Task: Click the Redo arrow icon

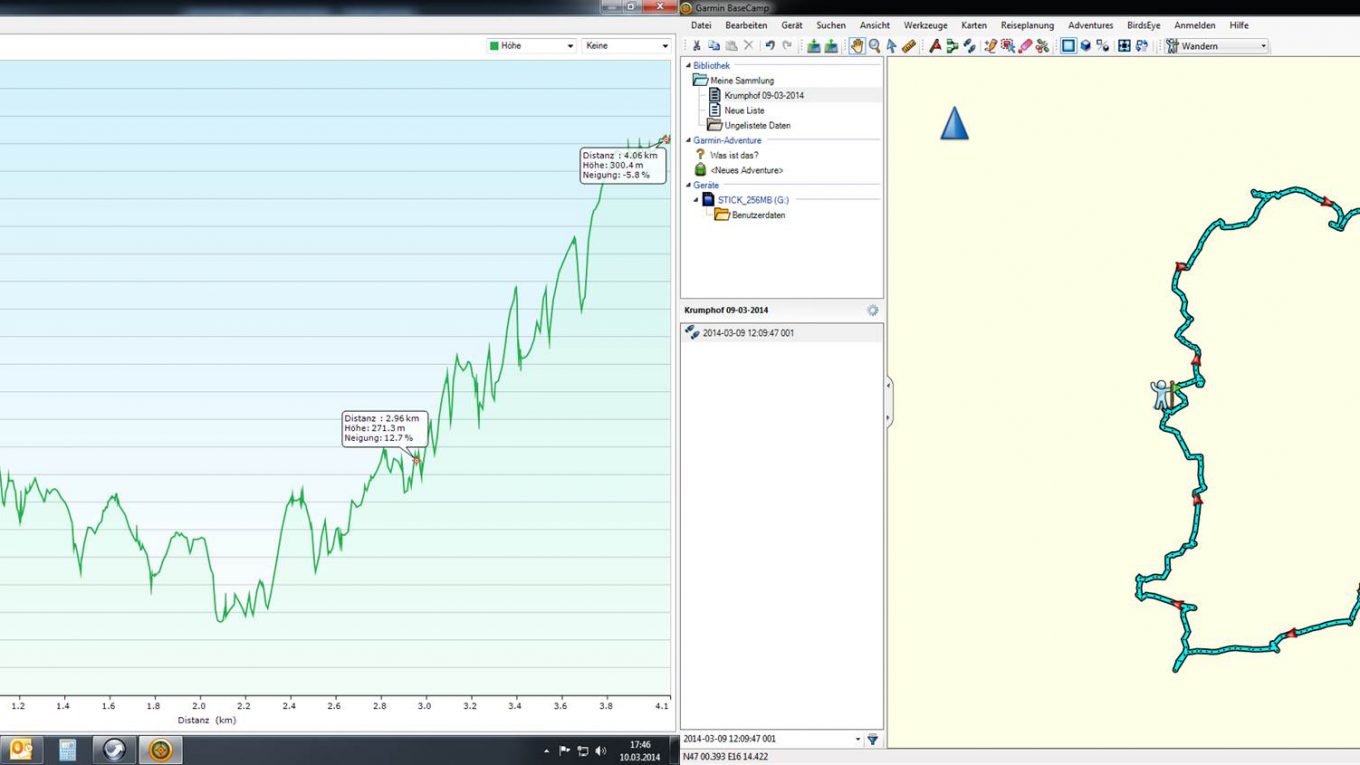Action: pos(787,46)
